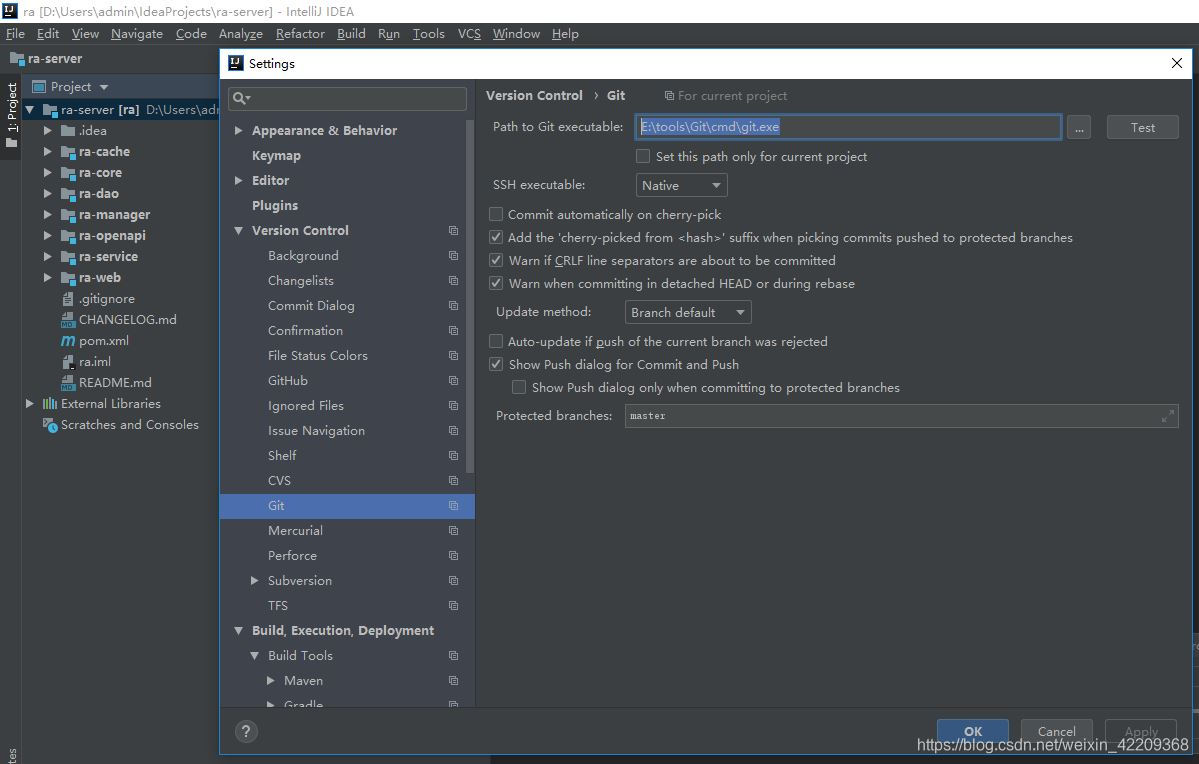
Task: Click the Scratches and Consoles icon
Action: click(50, 425)
